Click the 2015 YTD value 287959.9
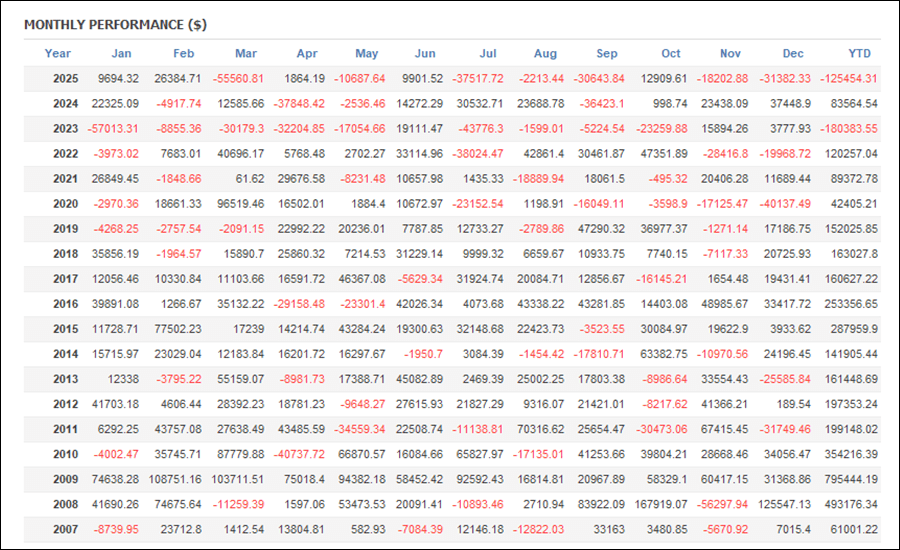The width and height of the screenshot is (900, 550). point(850,329)
